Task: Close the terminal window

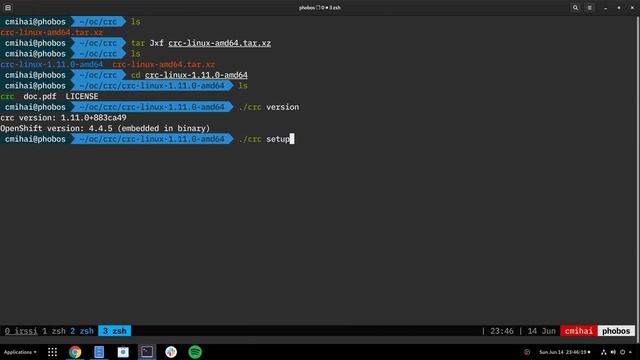Action: (632, 8)
